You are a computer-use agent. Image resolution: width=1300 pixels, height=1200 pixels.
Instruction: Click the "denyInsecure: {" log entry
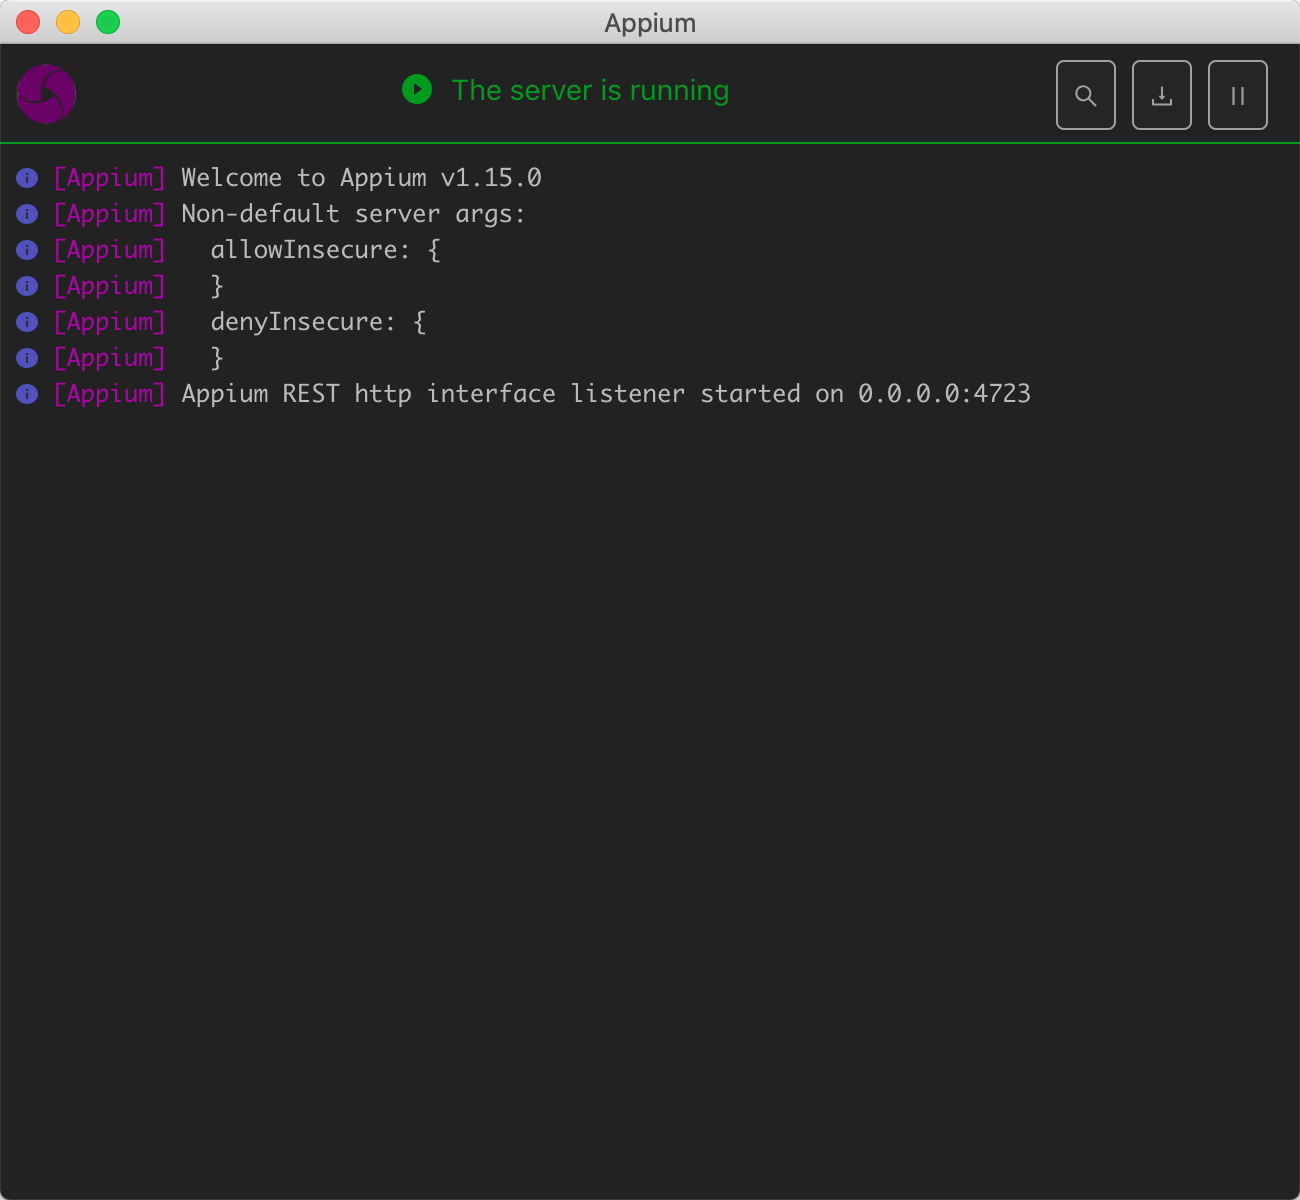click(318, 322)
